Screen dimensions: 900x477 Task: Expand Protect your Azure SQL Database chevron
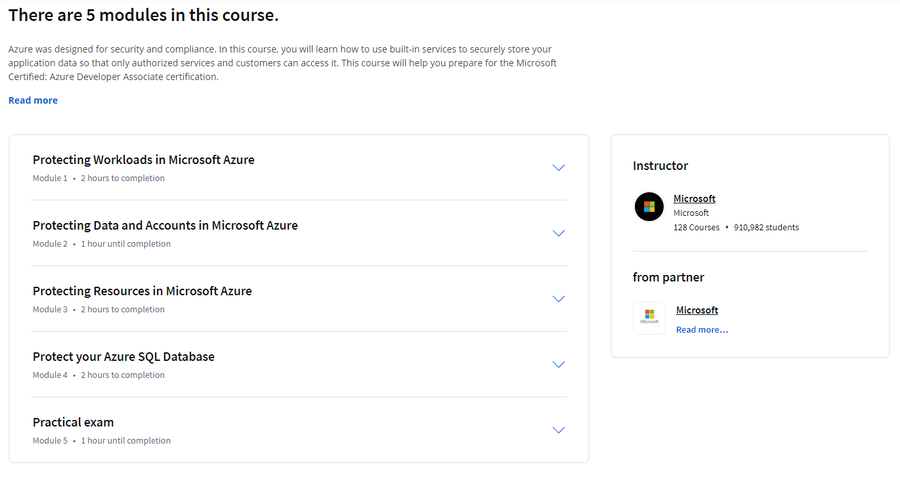pyautogui.click(x=558, y=364)
